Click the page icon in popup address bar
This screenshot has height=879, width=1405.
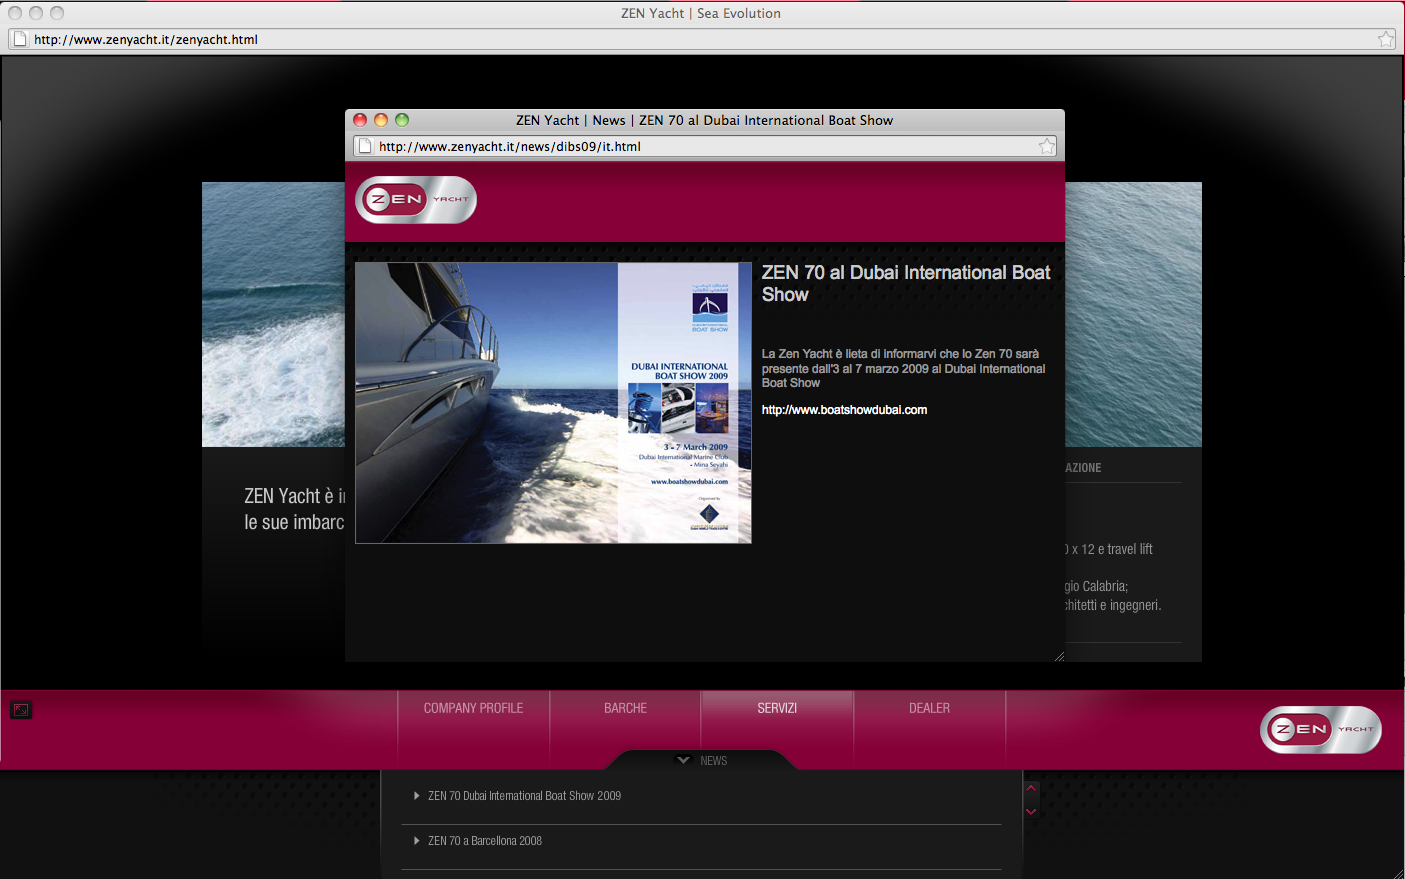365,146
